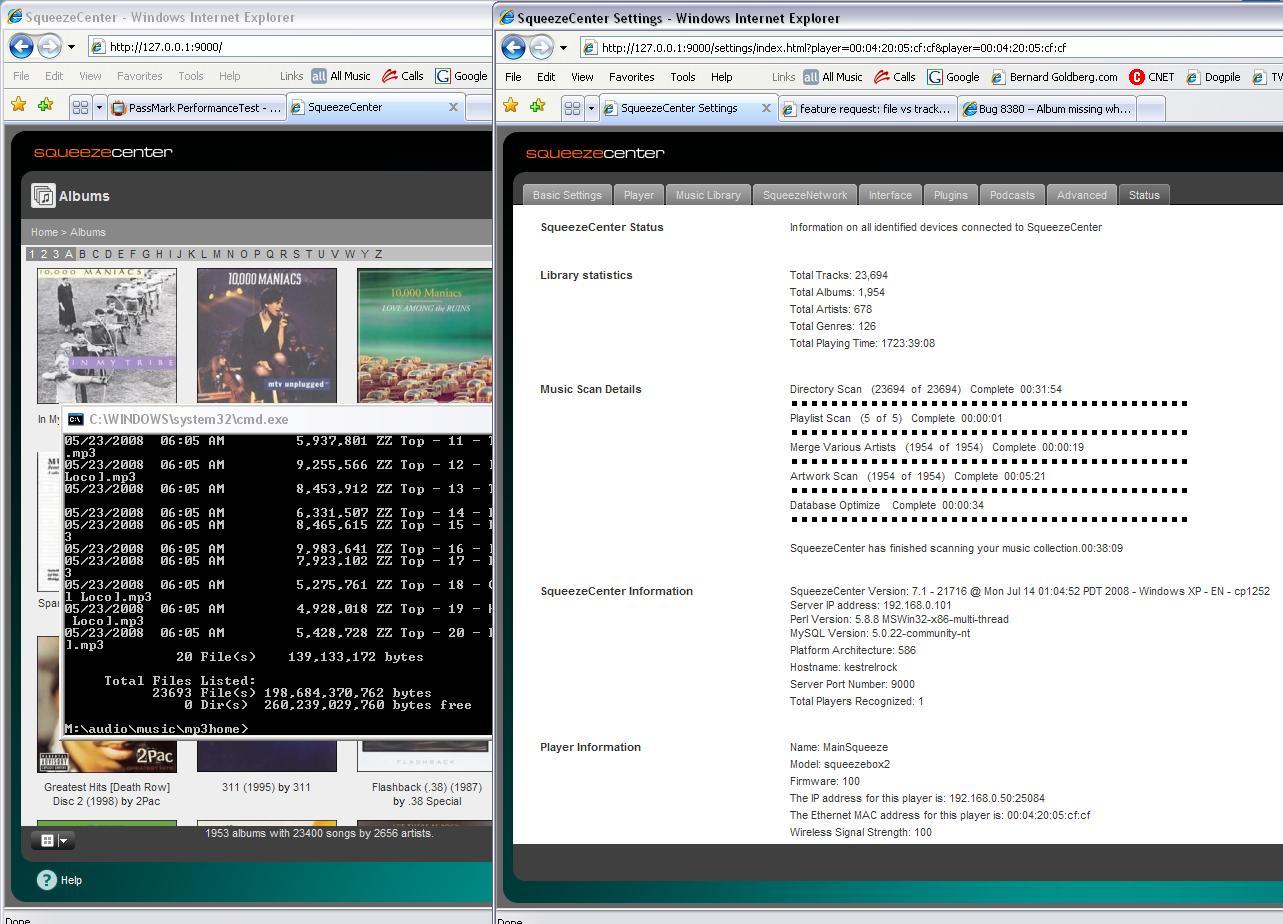
Task: Open the Tools menu in Settings window
Action: point(683,77)
